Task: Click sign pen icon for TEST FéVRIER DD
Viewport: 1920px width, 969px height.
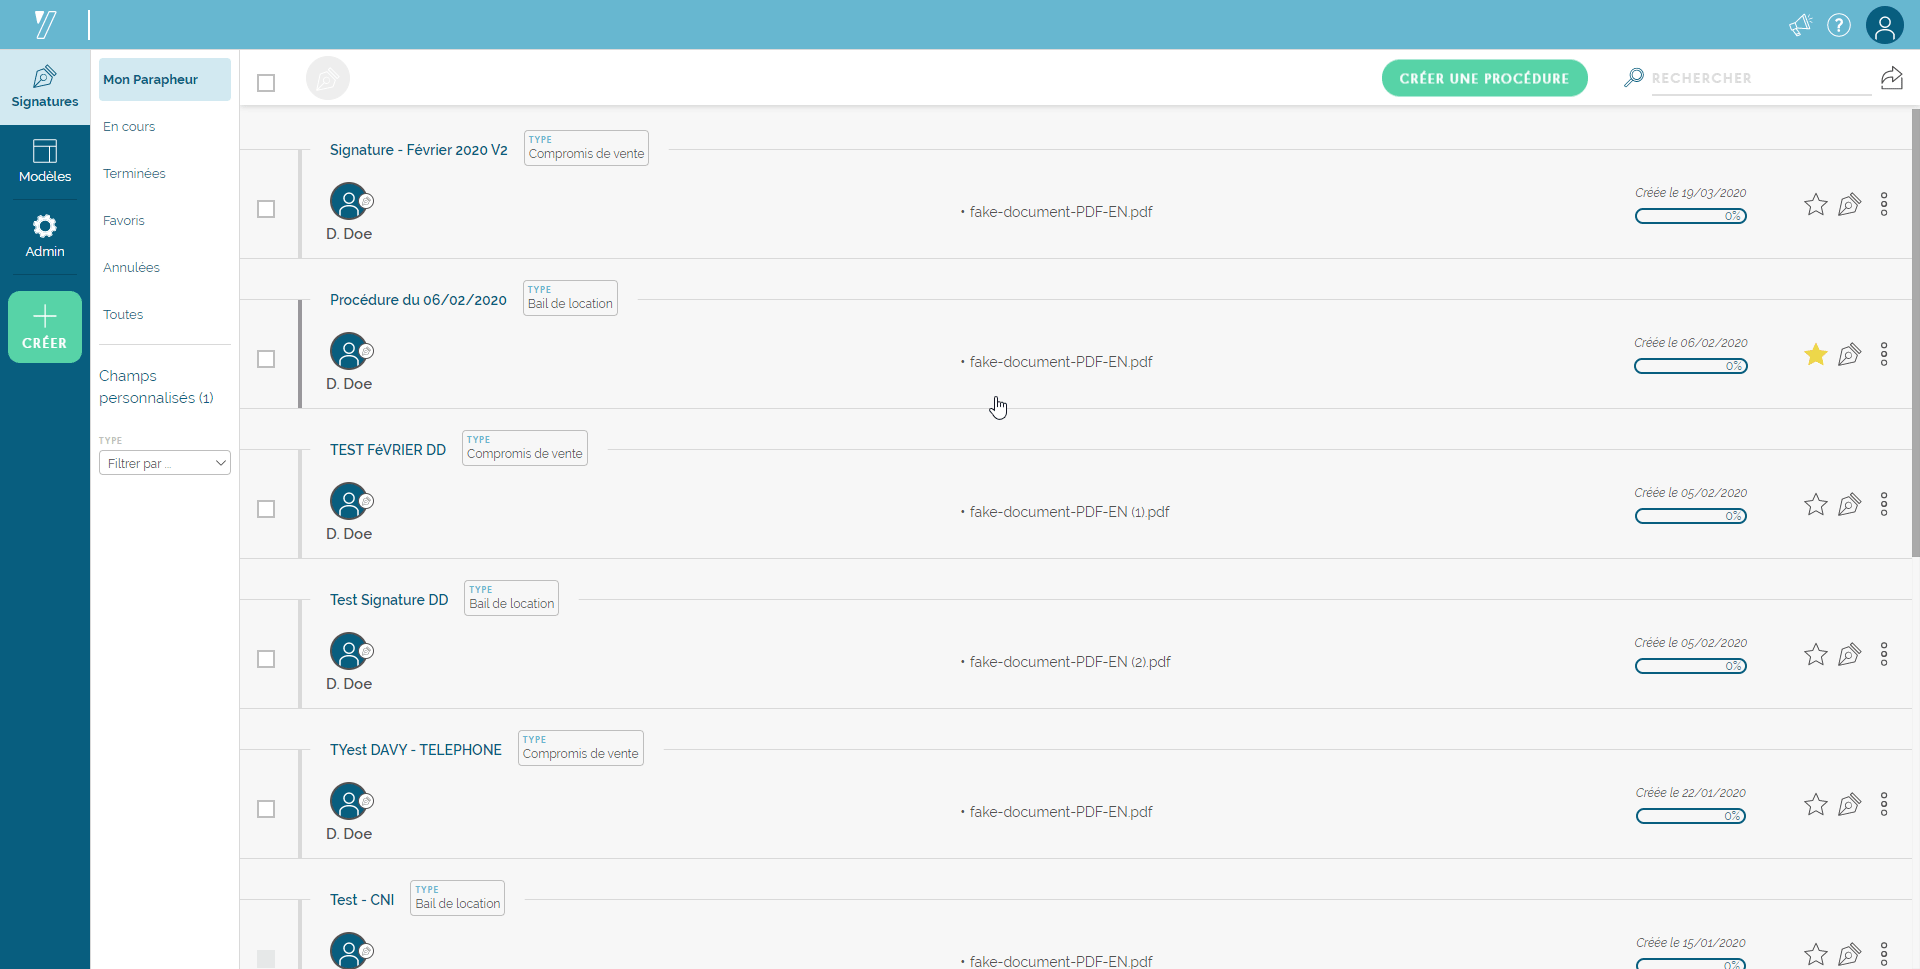Action: (x=1849, y=505)
